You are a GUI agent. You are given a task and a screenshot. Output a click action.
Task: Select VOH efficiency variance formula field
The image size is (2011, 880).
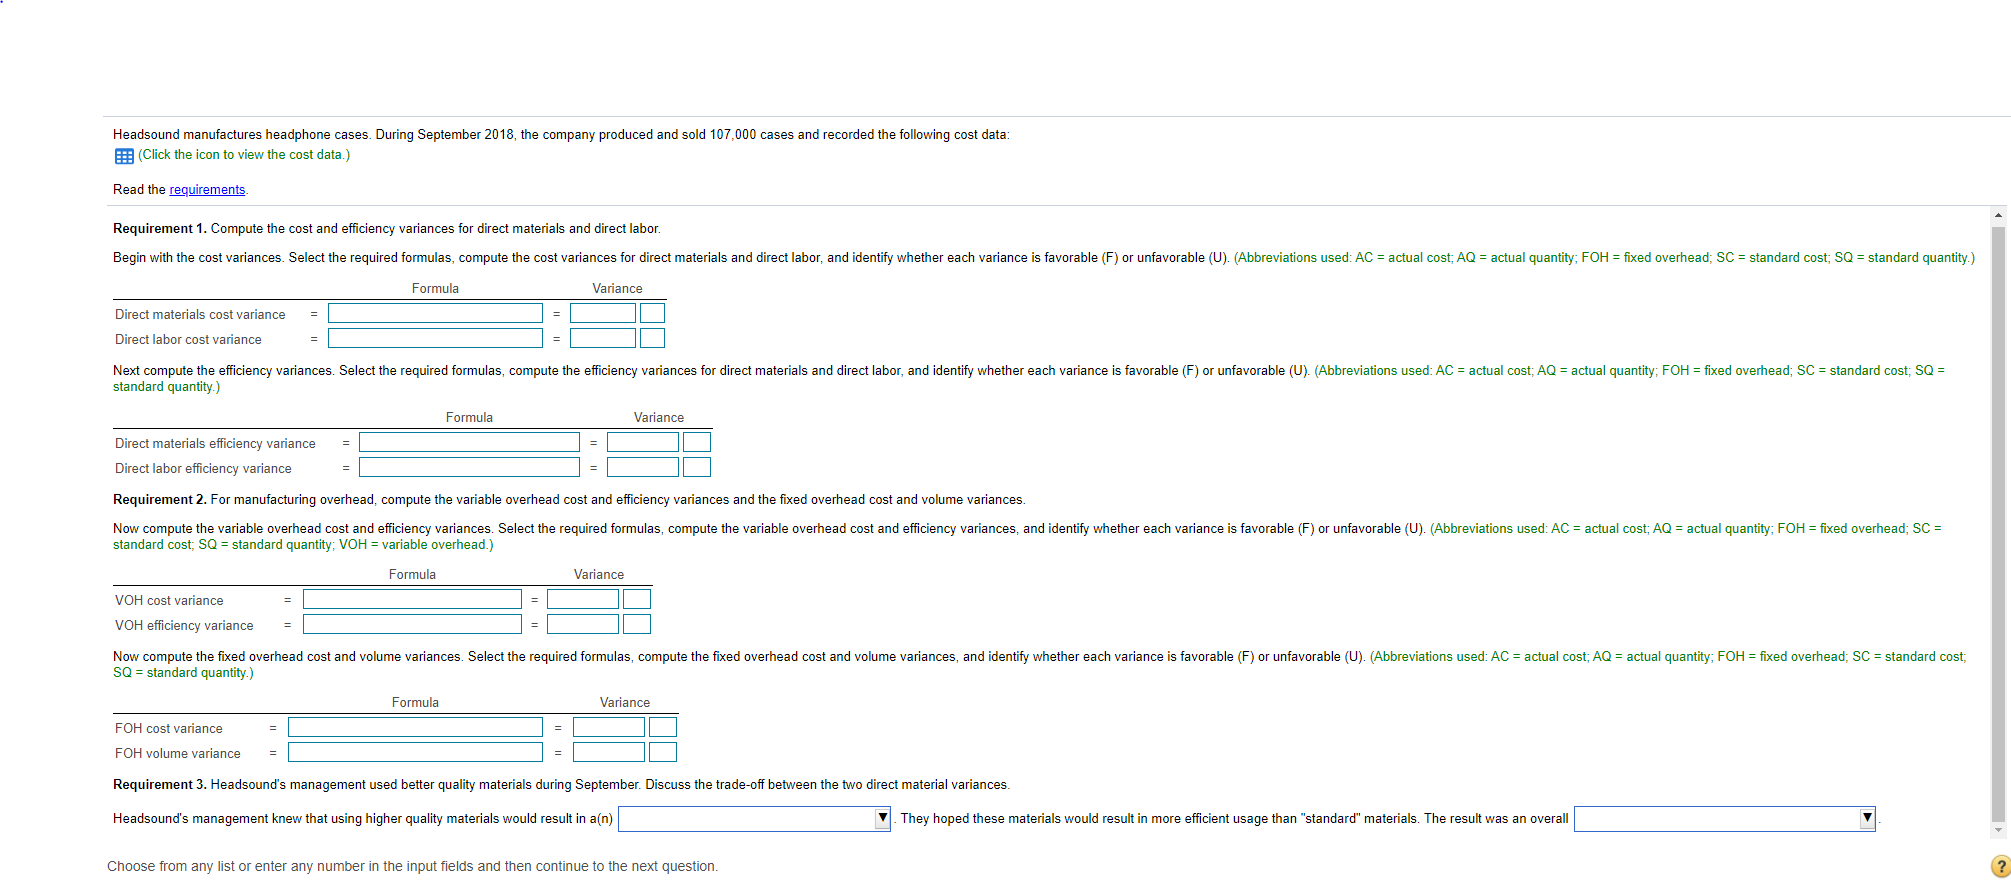[x=412, y=625]
